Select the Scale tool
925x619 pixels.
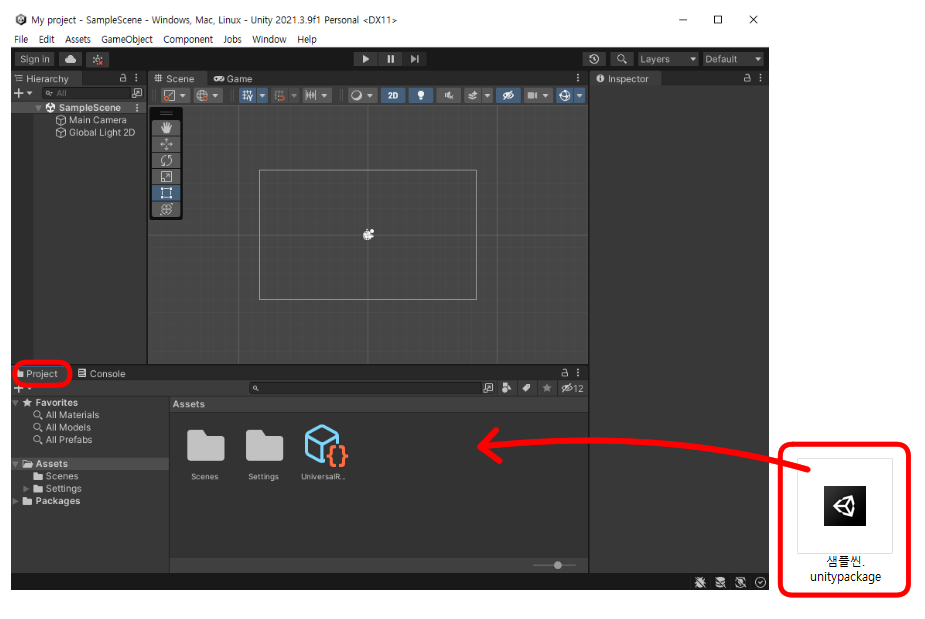point(166,176)
